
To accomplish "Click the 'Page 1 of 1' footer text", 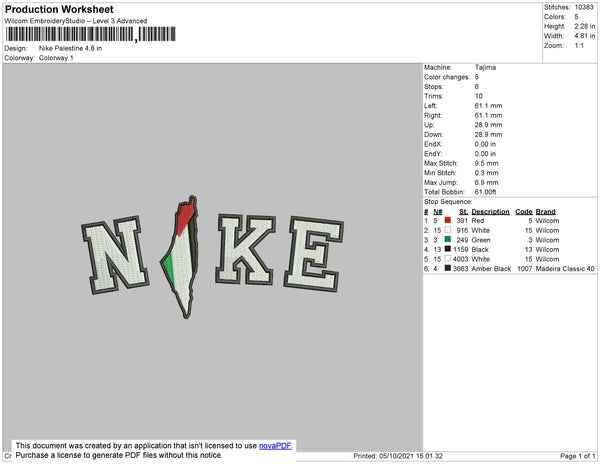I will (578, 456).
